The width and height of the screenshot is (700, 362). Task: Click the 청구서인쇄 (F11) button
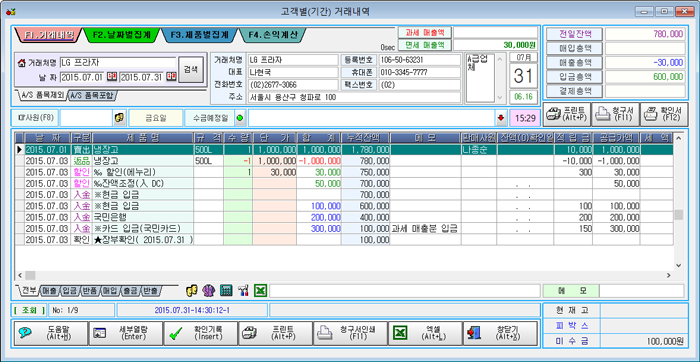tap(350, 333)
